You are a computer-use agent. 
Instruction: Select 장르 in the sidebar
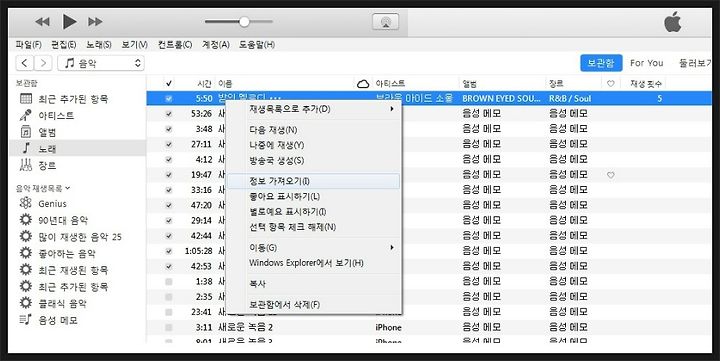(x=39, y=165)
